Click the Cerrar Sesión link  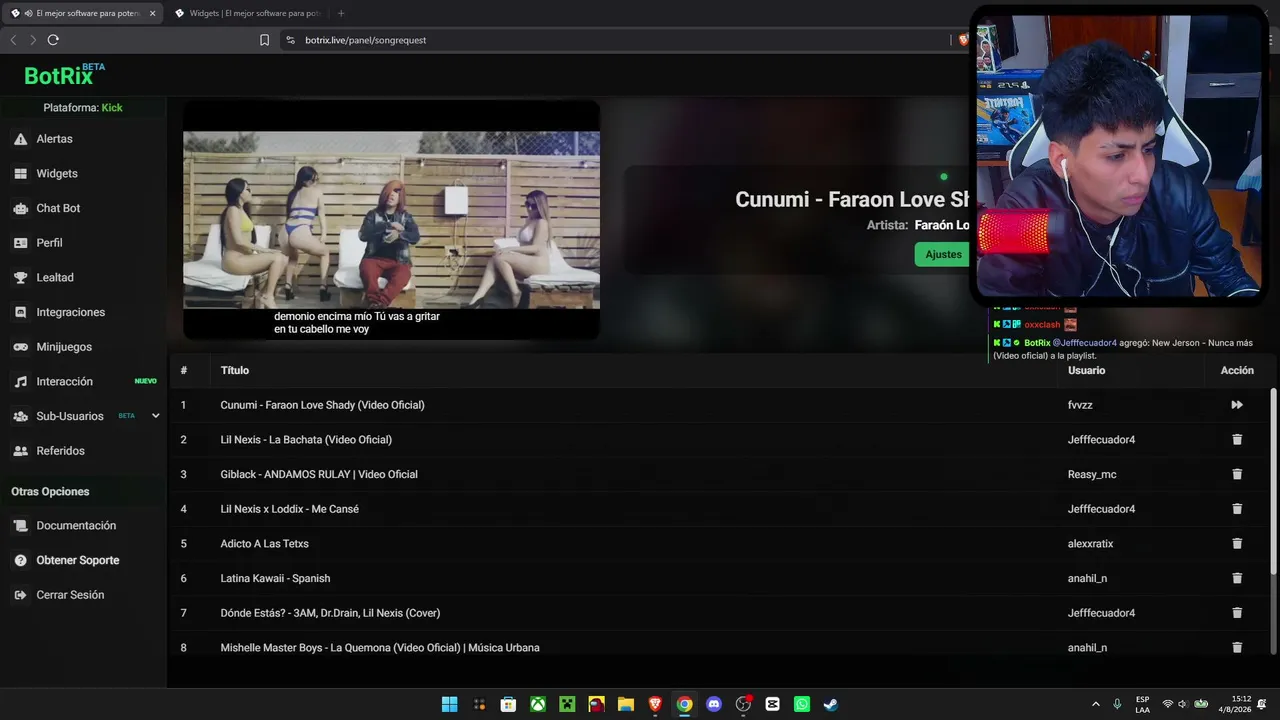click(70, 595)
